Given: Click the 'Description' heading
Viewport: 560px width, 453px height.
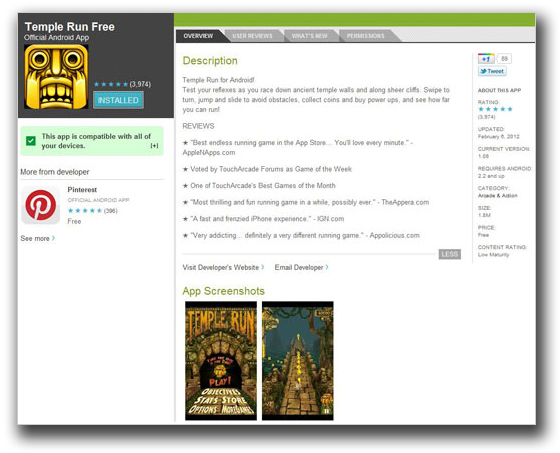Looking at the screenshot, I should click(210, 61).
